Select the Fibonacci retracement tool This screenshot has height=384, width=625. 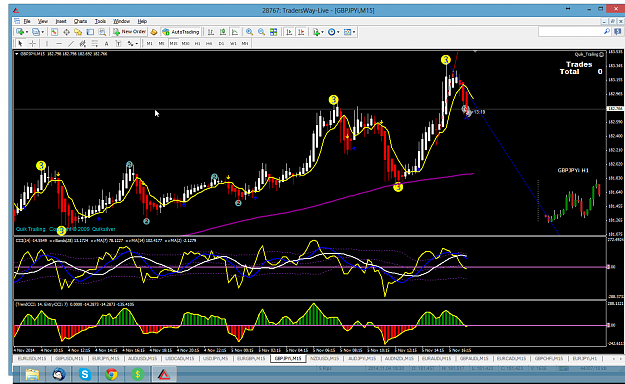click(x=94, y=43)
